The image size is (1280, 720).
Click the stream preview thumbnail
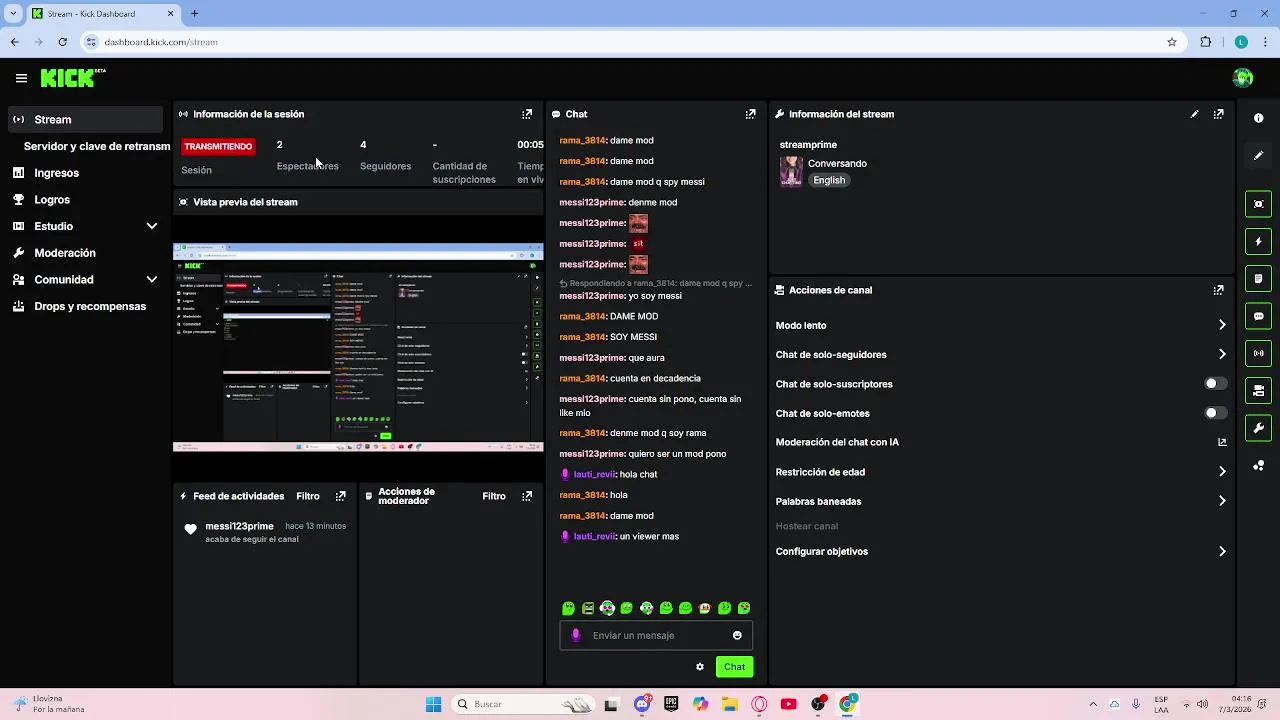358,347
